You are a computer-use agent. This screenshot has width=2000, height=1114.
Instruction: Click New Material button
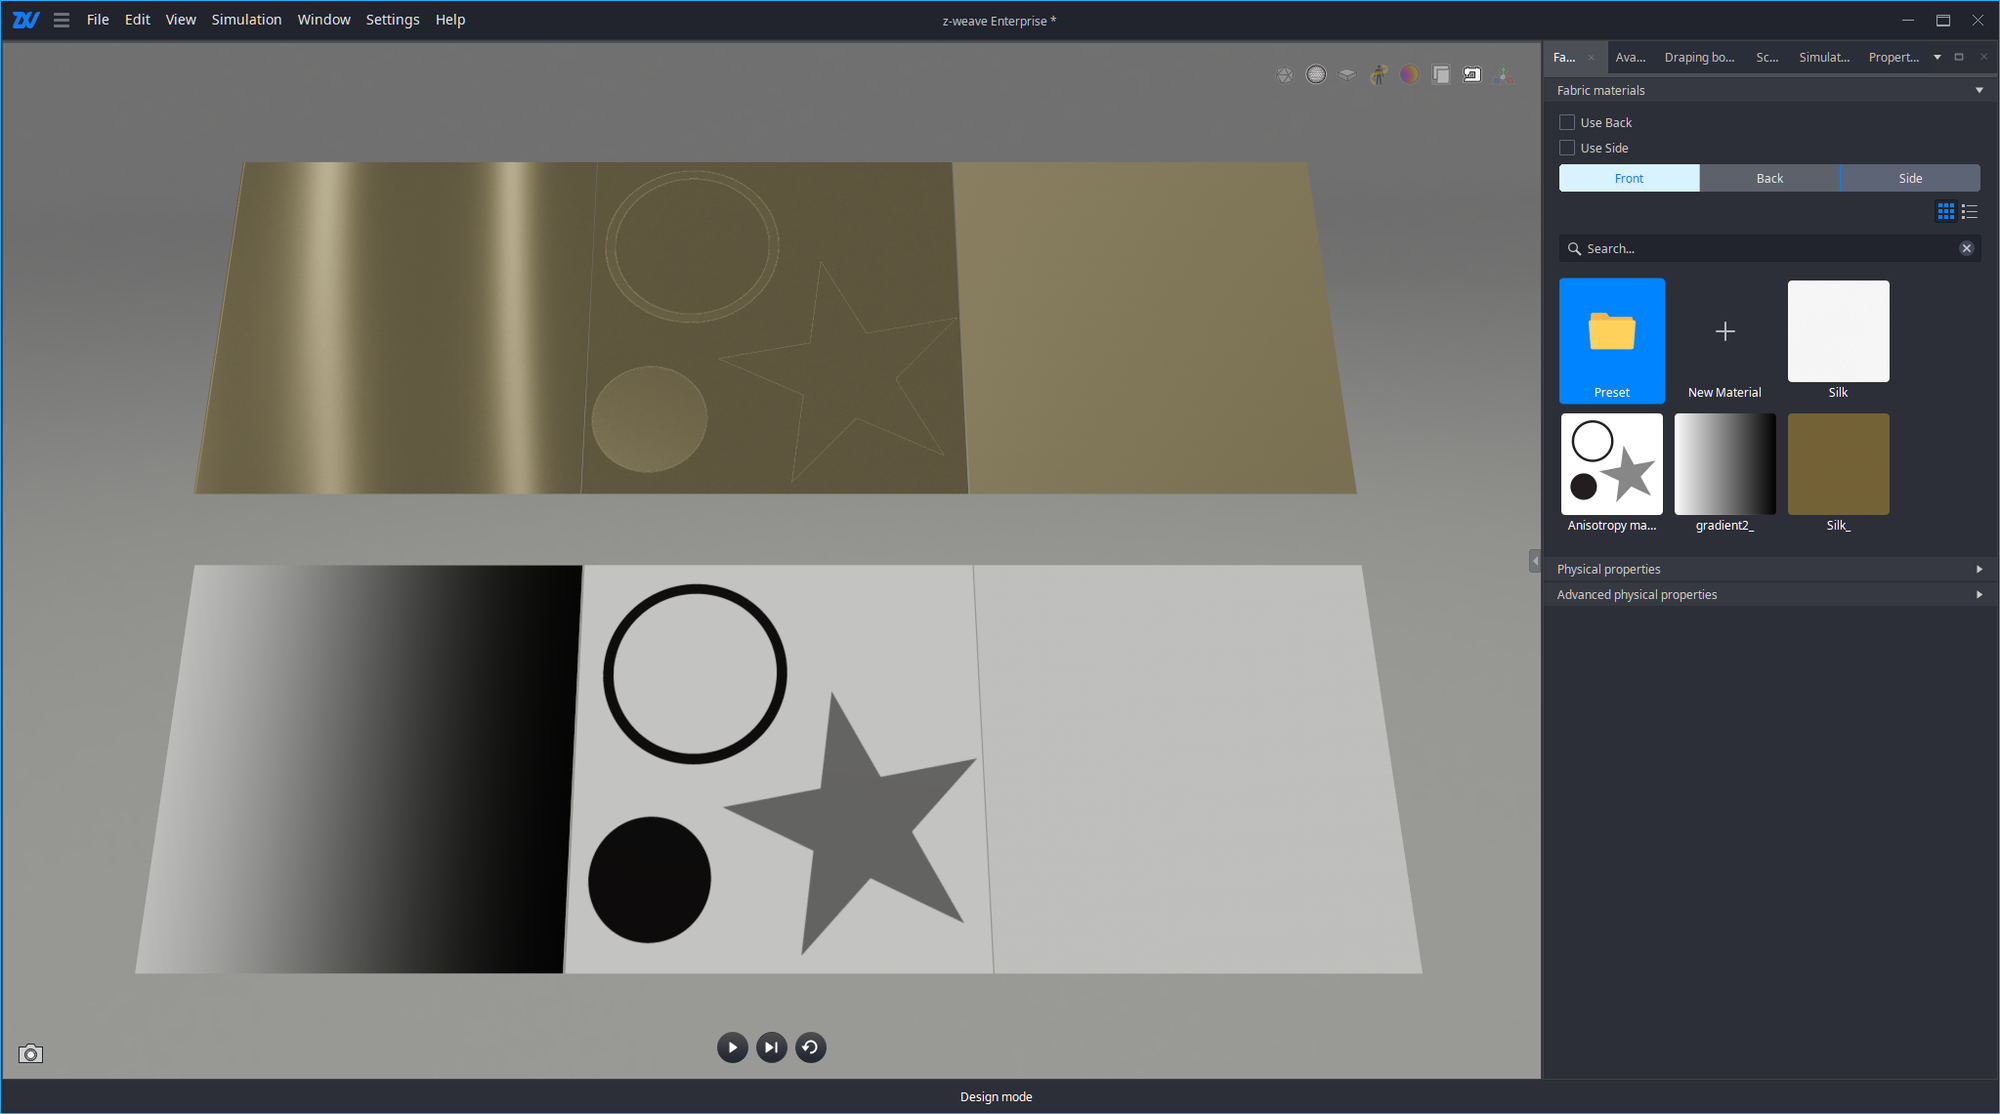click(1724, 342)
